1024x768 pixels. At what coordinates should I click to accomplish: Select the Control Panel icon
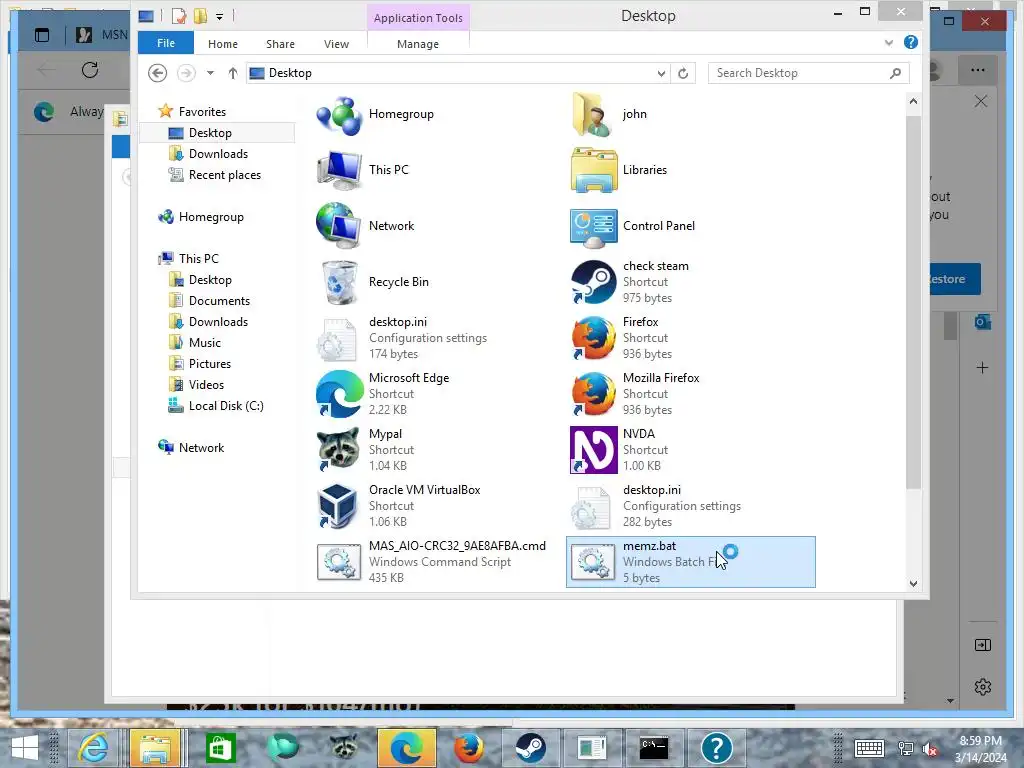coord(632,226)
